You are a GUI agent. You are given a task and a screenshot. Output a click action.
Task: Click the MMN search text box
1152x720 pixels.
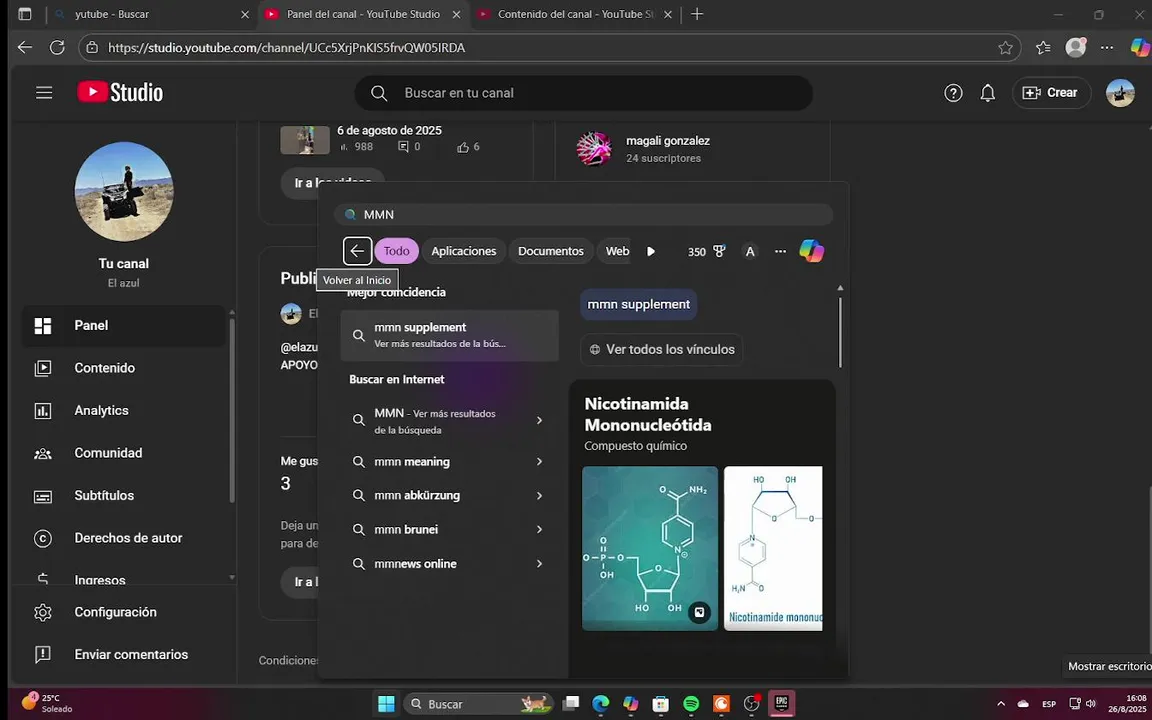click(x=584, y=215)
